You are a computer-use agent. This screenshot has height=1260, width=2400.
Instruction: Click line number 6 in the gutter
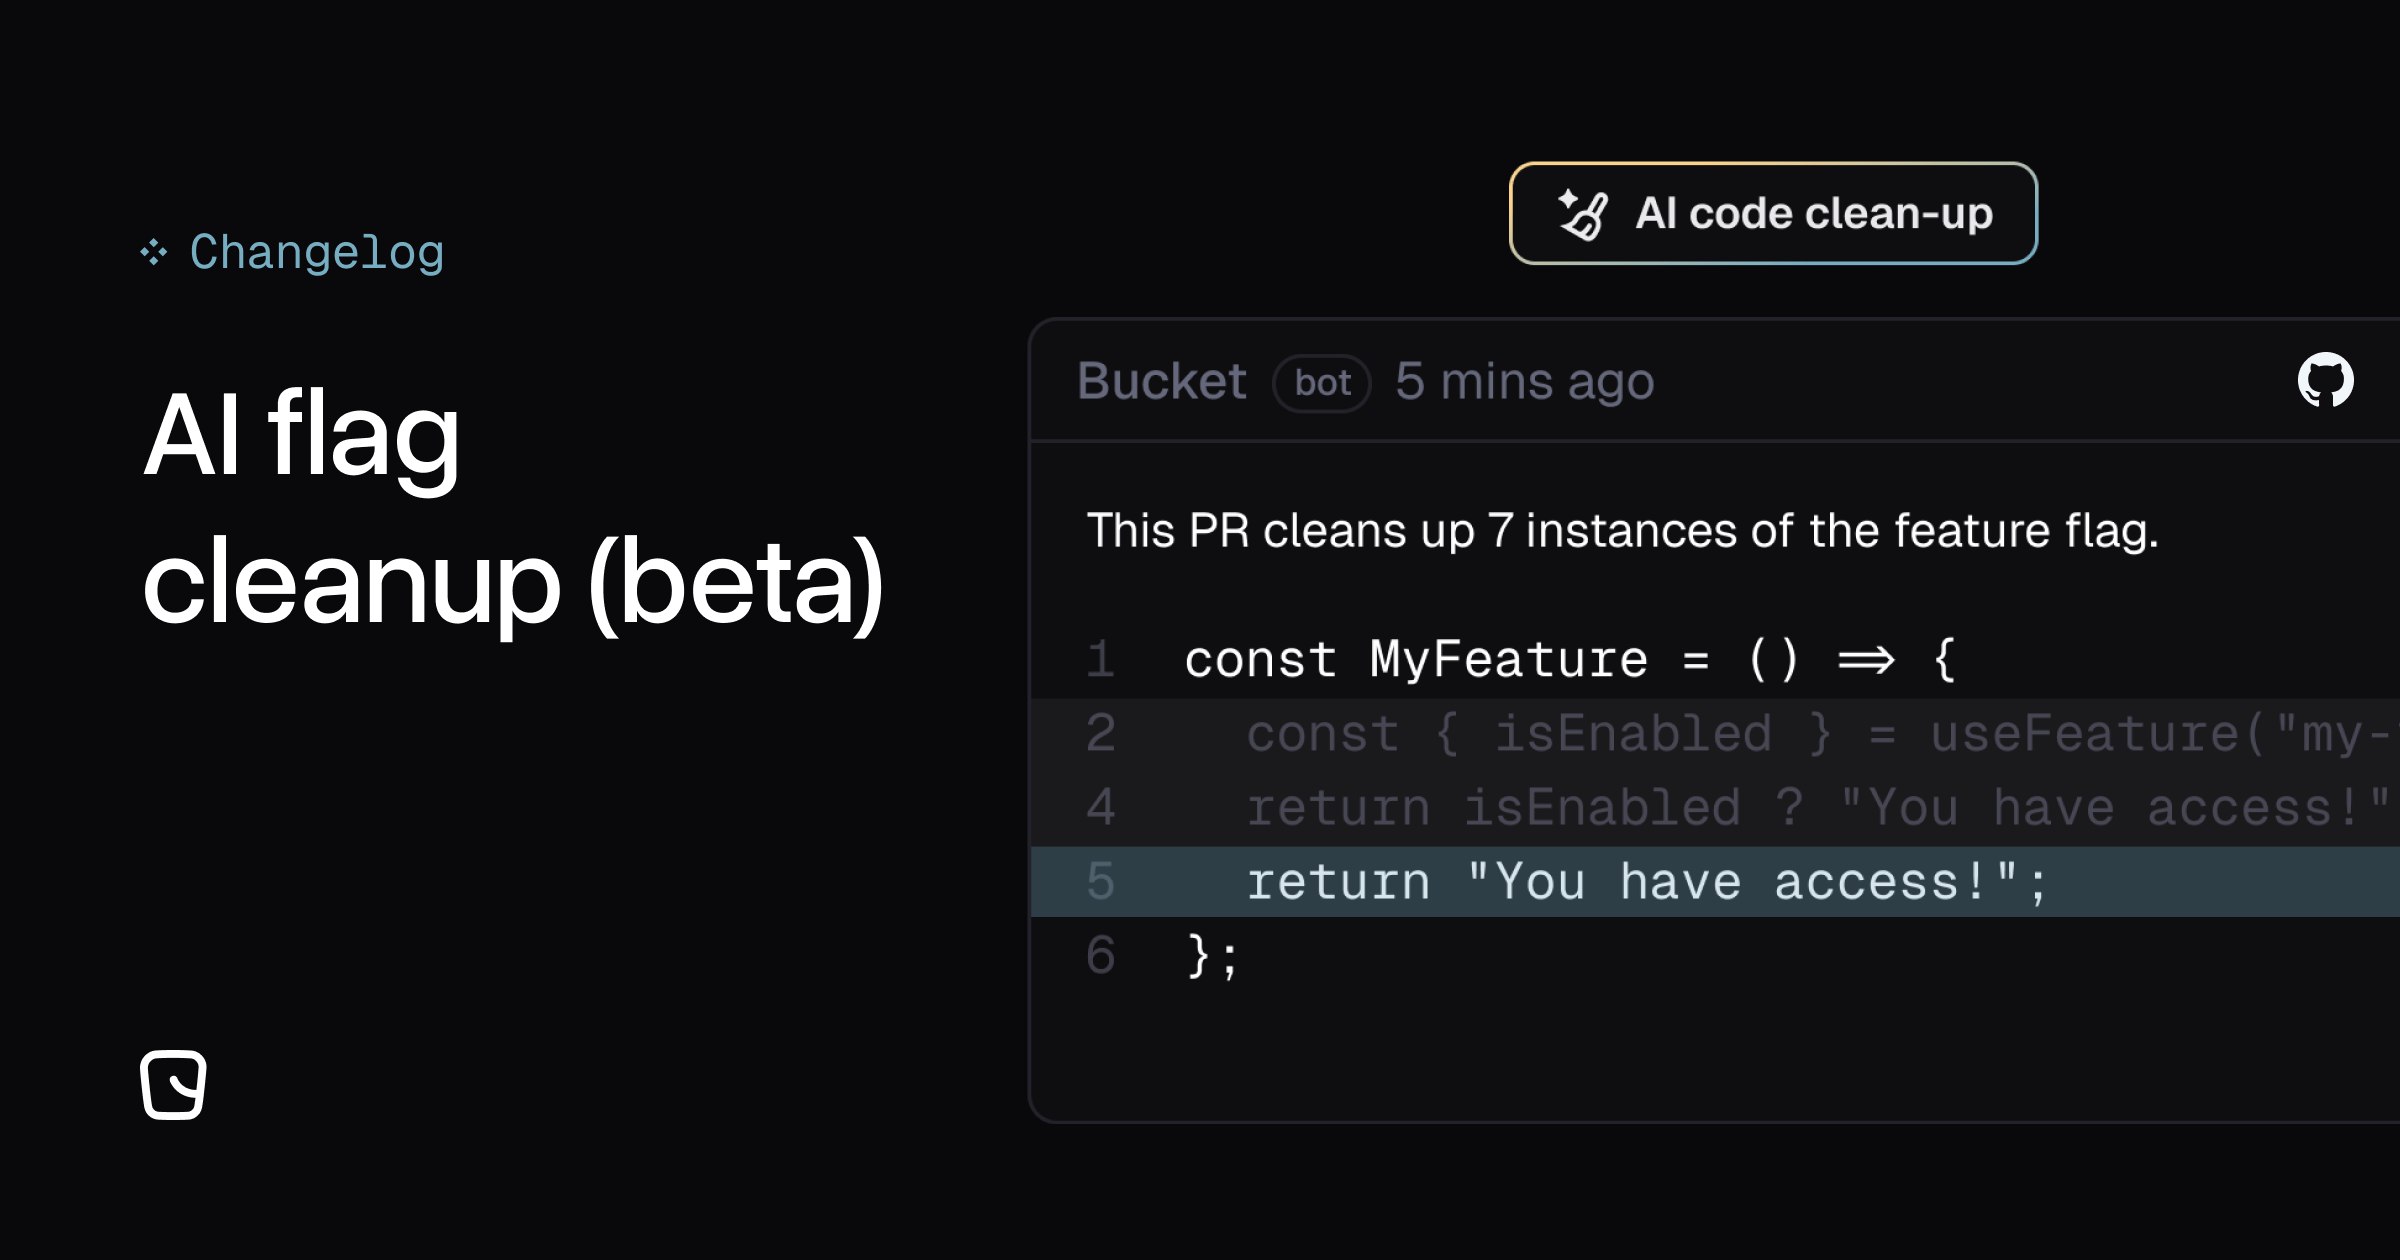[x=1100, y=956]
